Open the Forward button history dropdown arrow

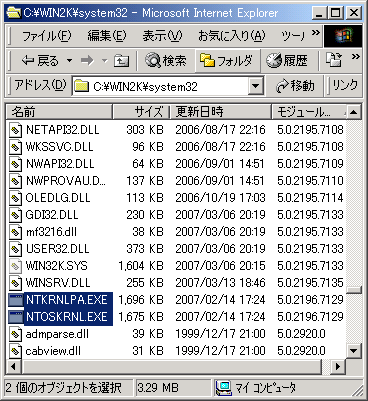click(105, 61)
